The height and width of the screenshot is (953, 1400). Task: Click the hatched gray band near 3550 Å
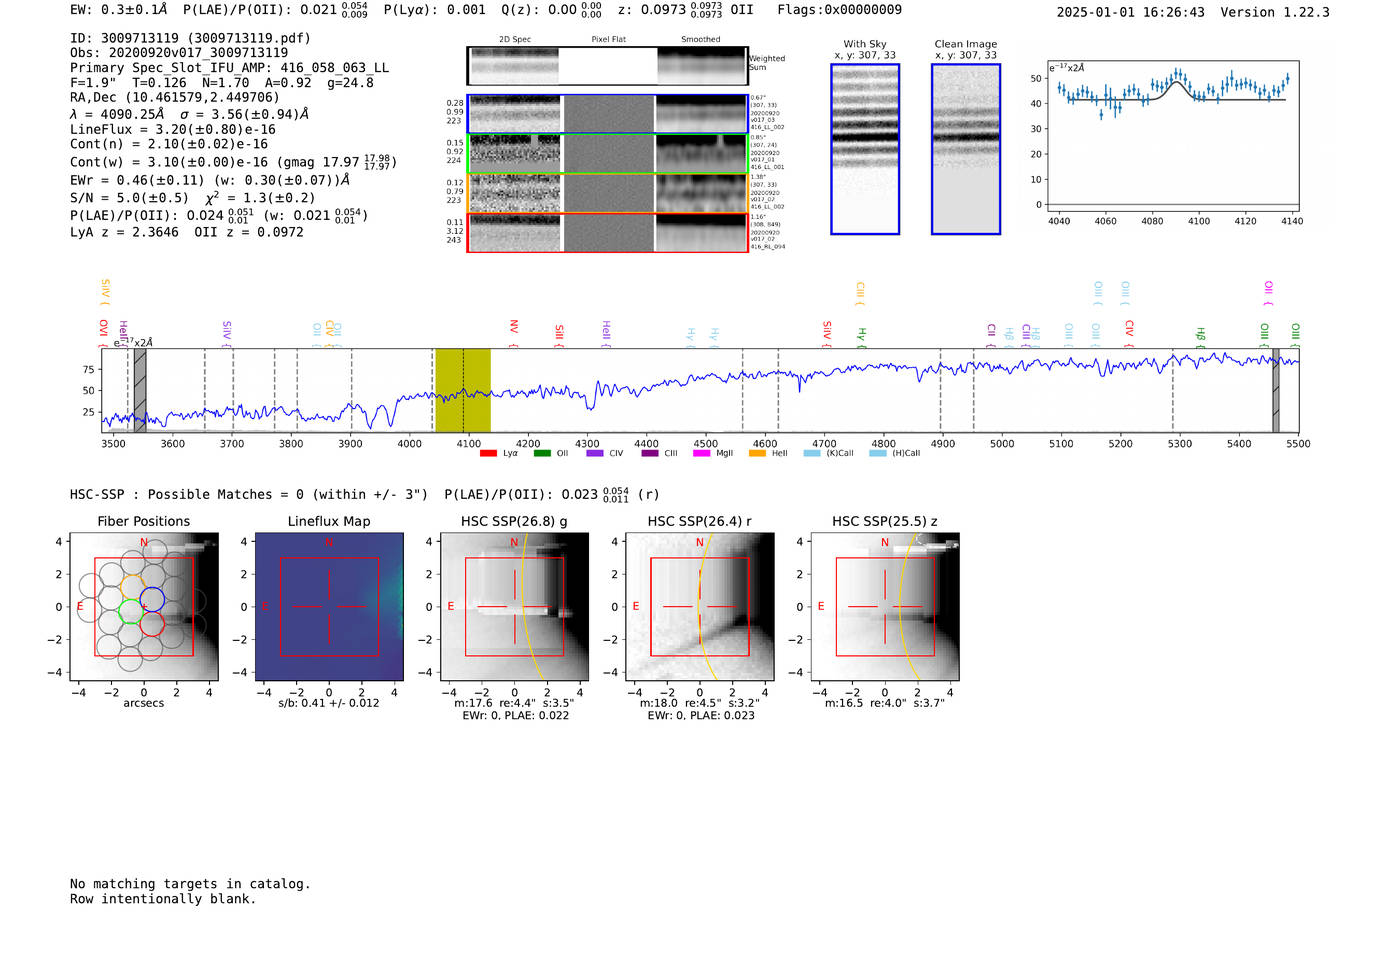pyautogui.click(x=140, y=390)
